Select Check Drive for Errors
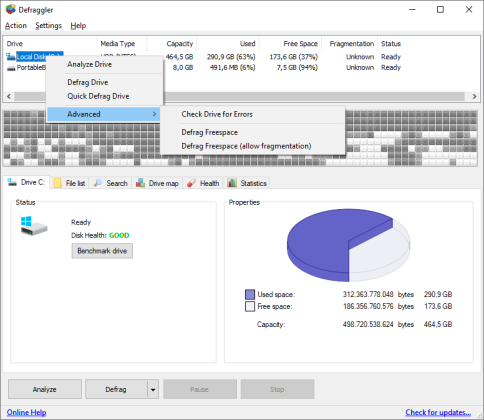This screenshot has width=484, height=420. tap(217, 114)
